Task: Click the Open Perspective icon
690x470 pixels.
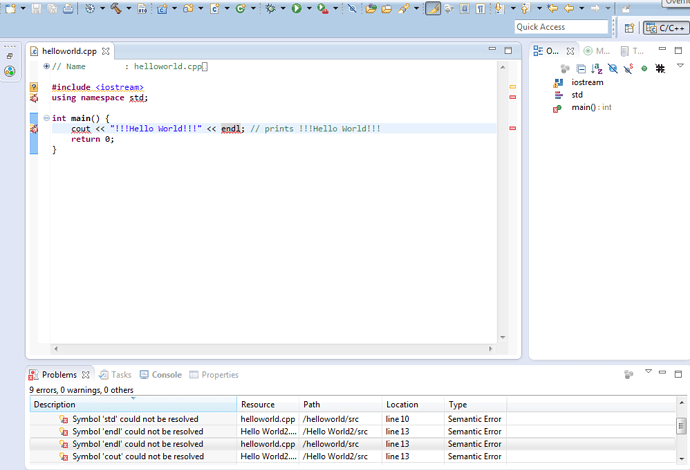Action: coord(629,28)
